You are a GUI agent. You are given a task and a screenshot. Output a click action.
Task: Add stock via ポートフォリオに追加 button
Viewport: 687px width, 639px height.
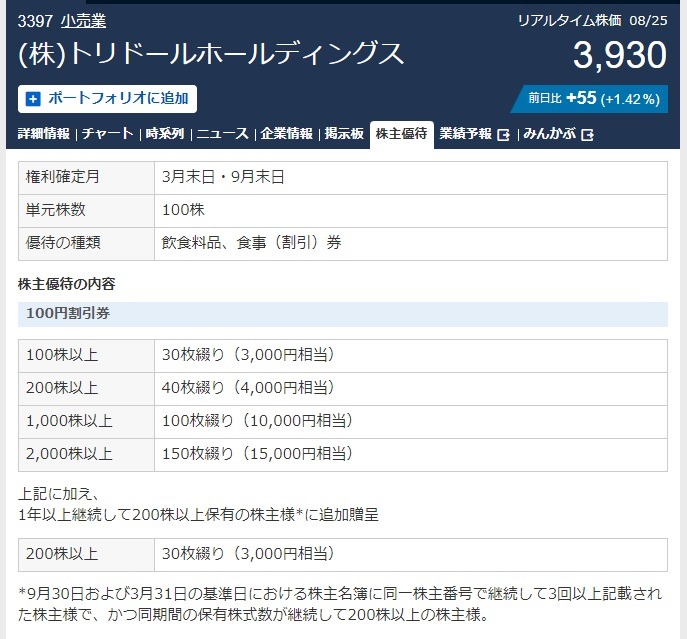tap(107, 99)
